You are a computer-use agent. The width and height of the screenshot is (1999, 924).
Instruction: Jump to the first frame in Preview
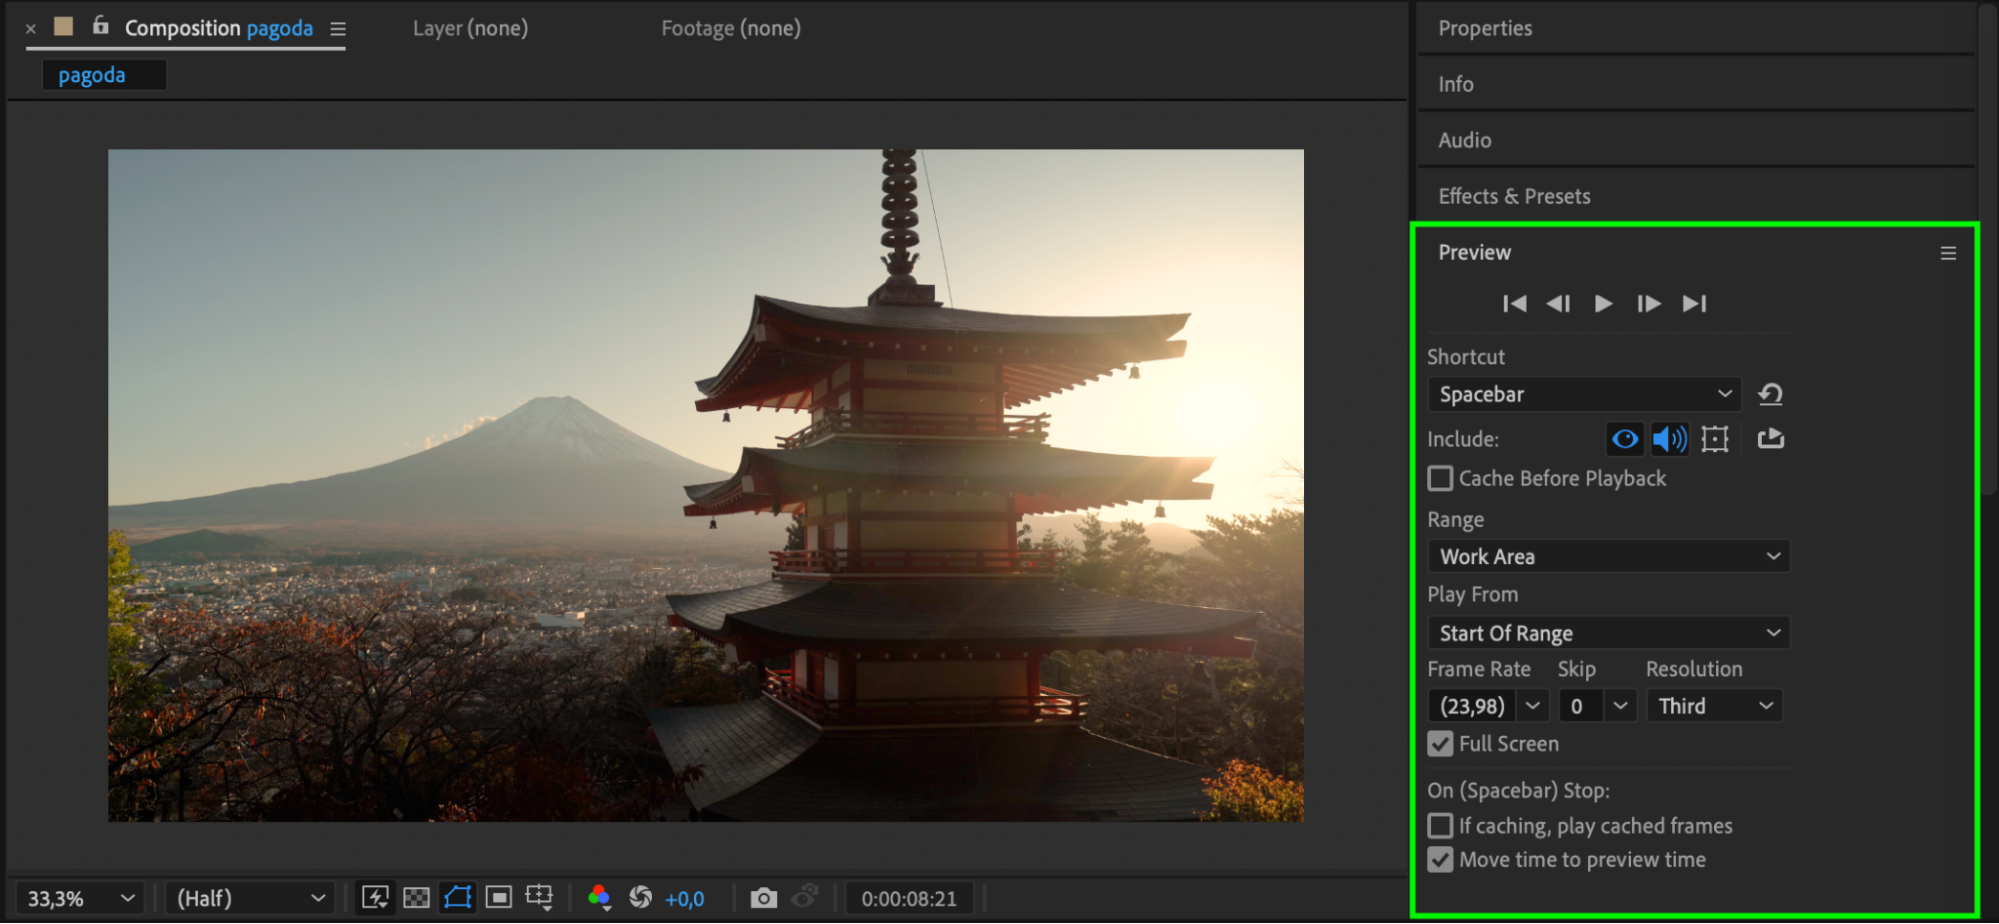click(x=1514, y=304)
